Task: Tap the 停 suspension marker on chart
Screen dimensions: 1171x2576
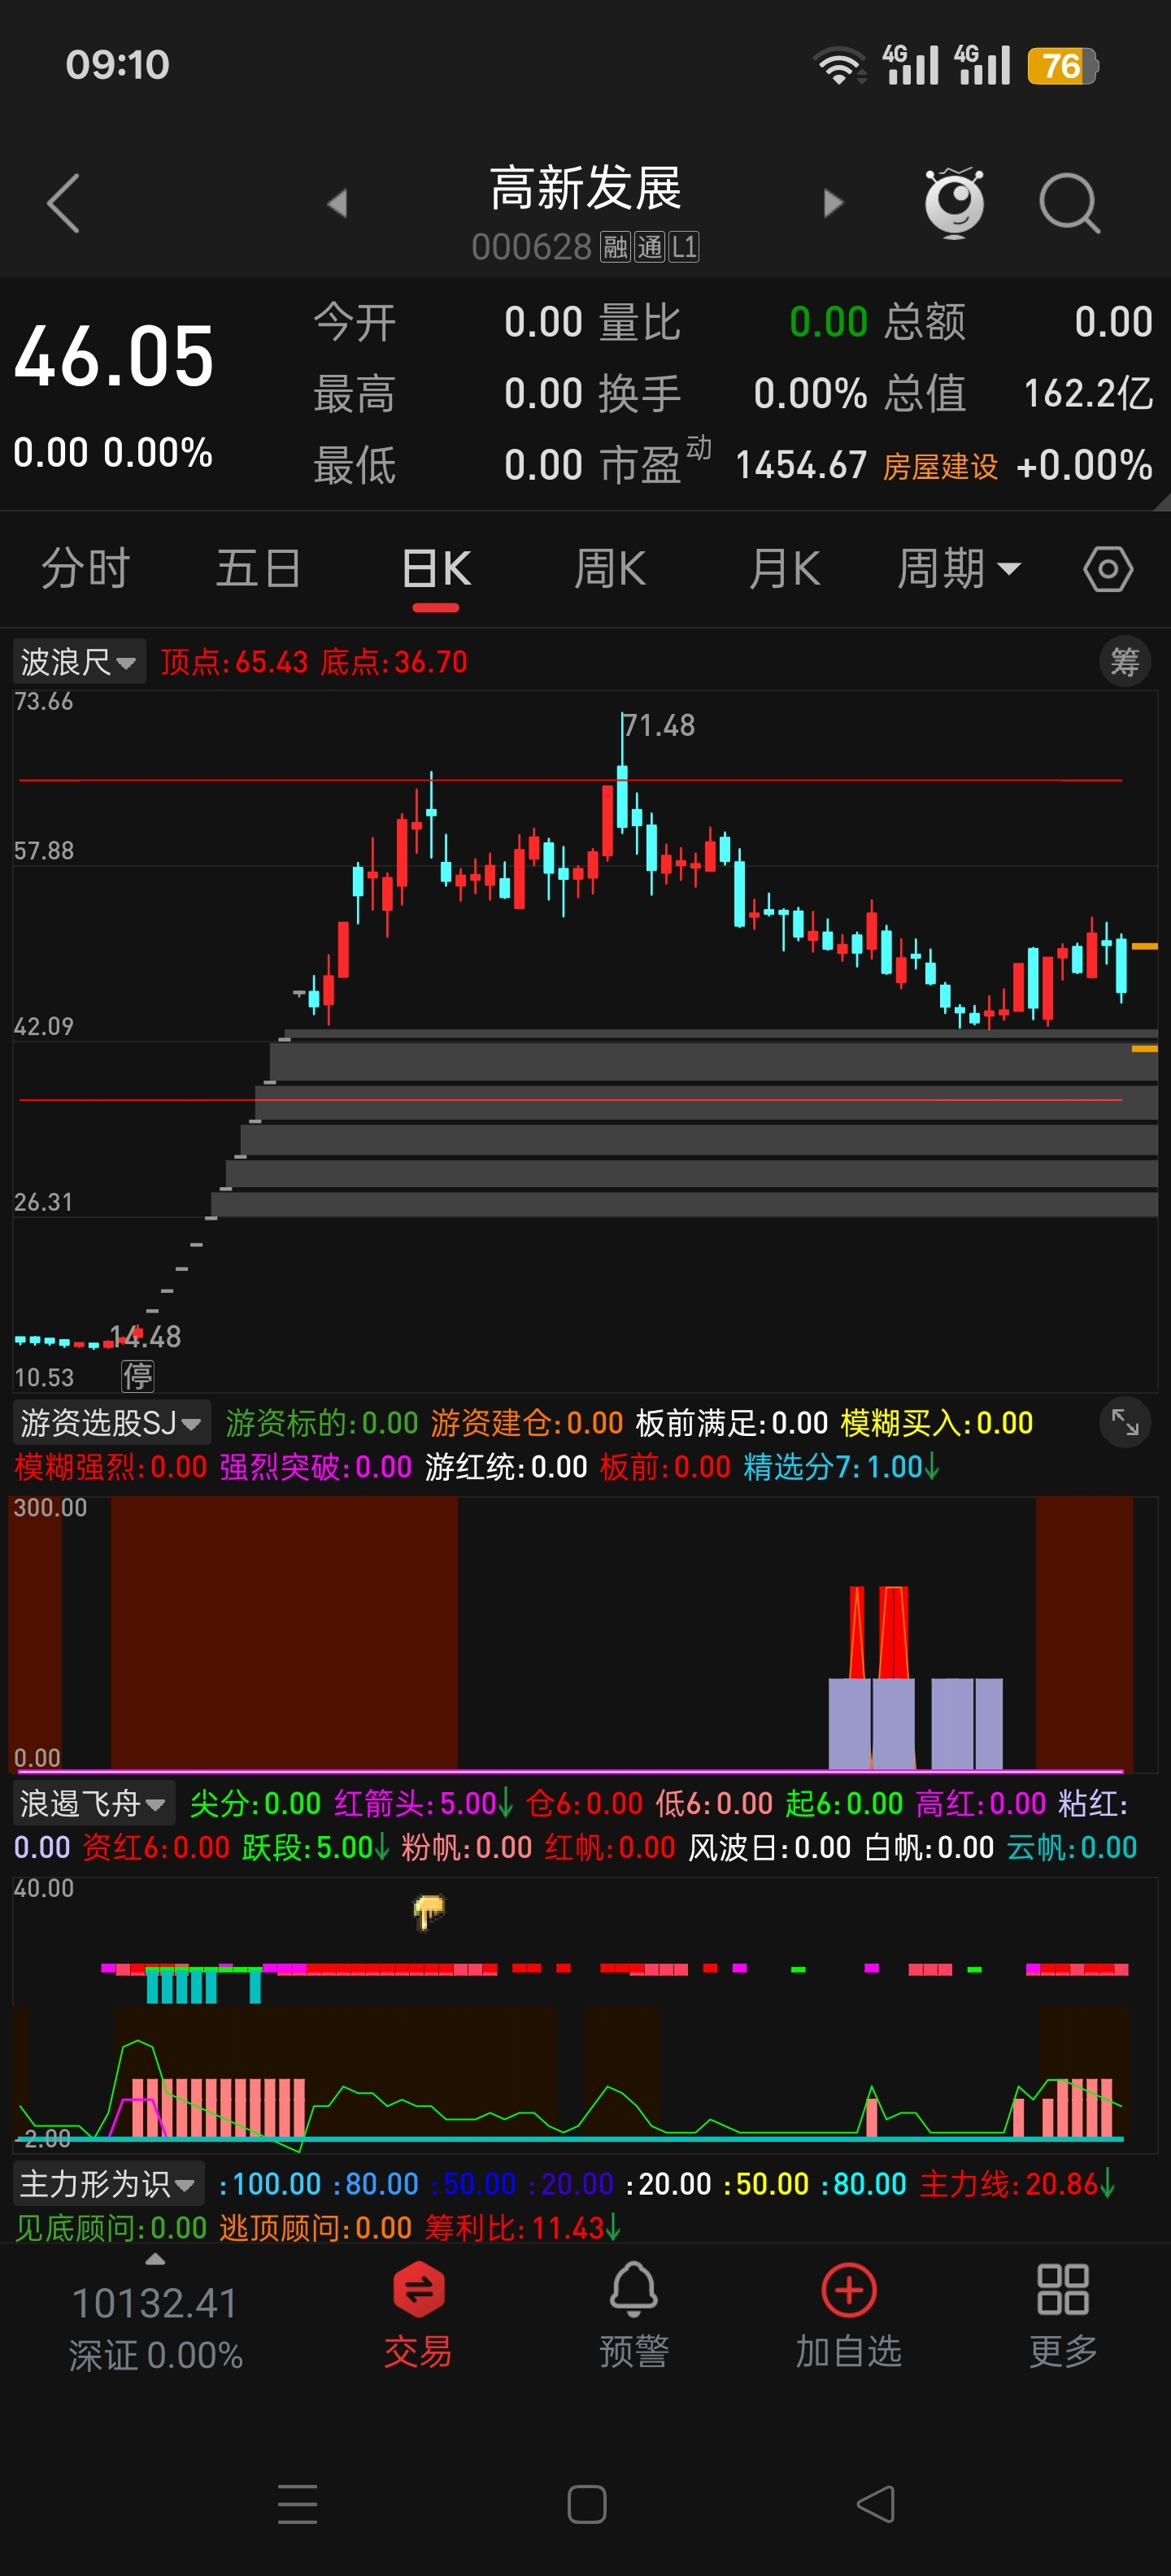Action: (137, 1376)
